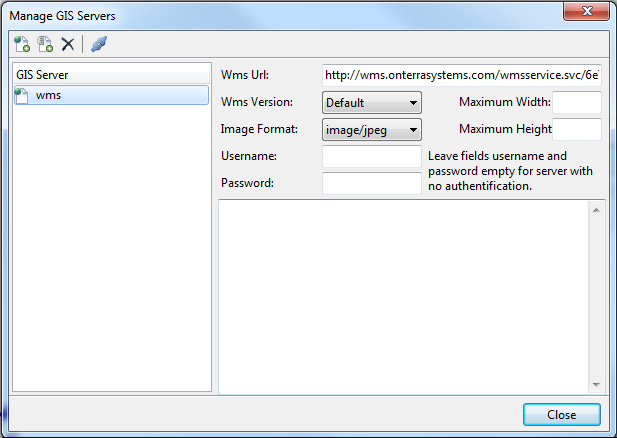Select the wms server in list
Viewport: 617px width, 438px height.
coord(48,95)
